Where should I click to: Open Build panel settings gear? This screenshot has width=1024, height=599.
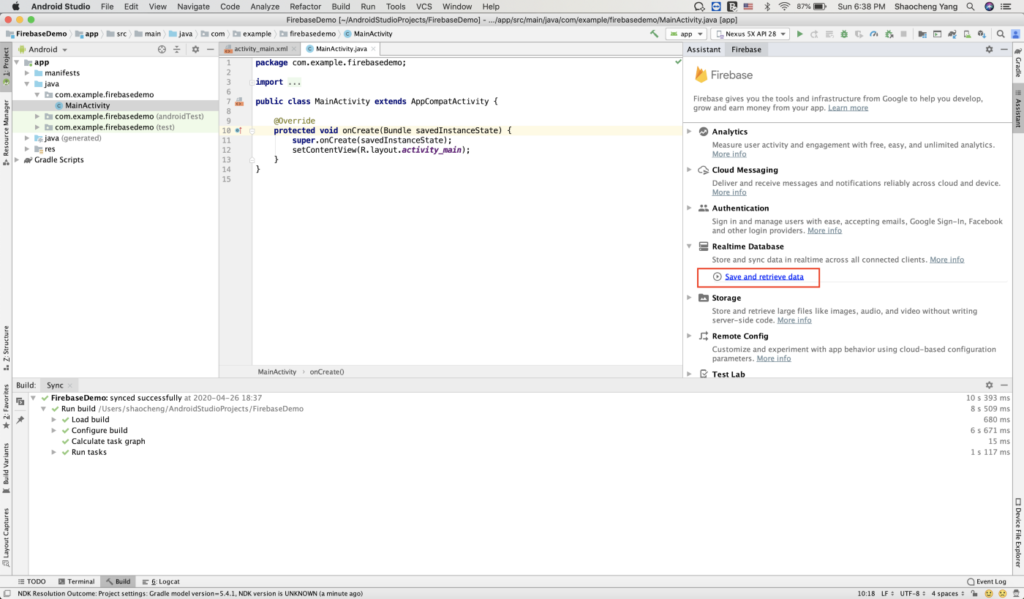989,385
